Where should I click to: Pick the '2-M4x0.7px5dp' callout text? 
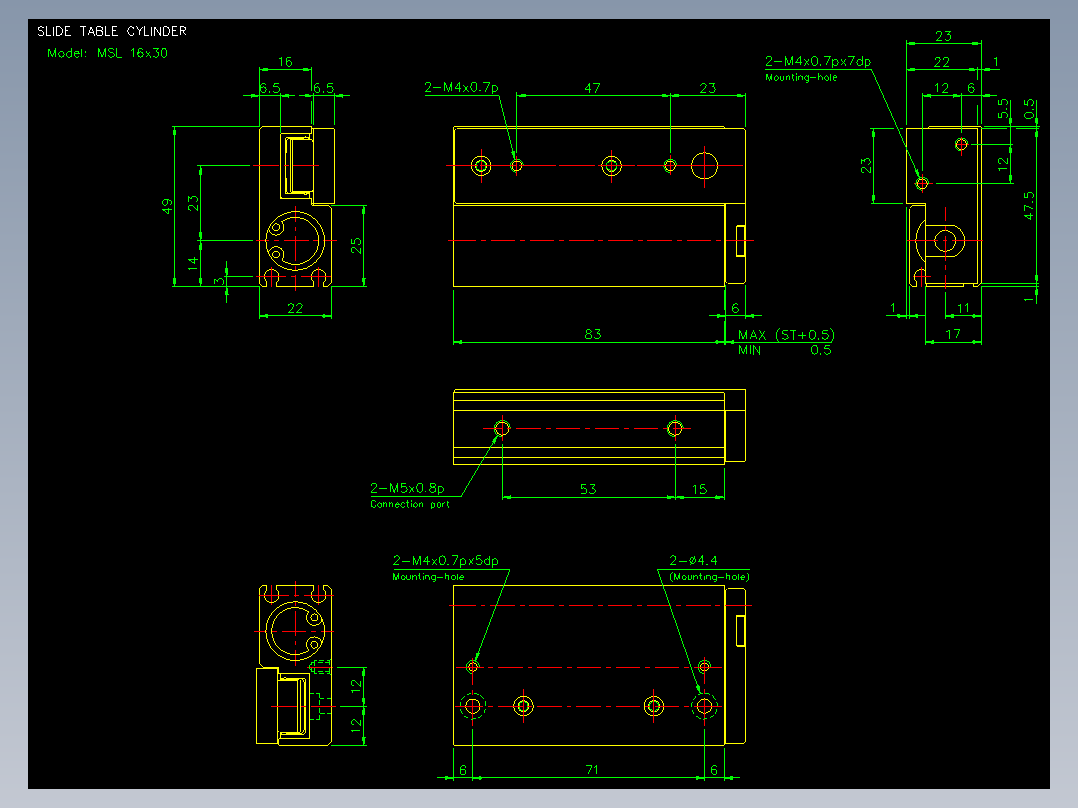[446, 560]
